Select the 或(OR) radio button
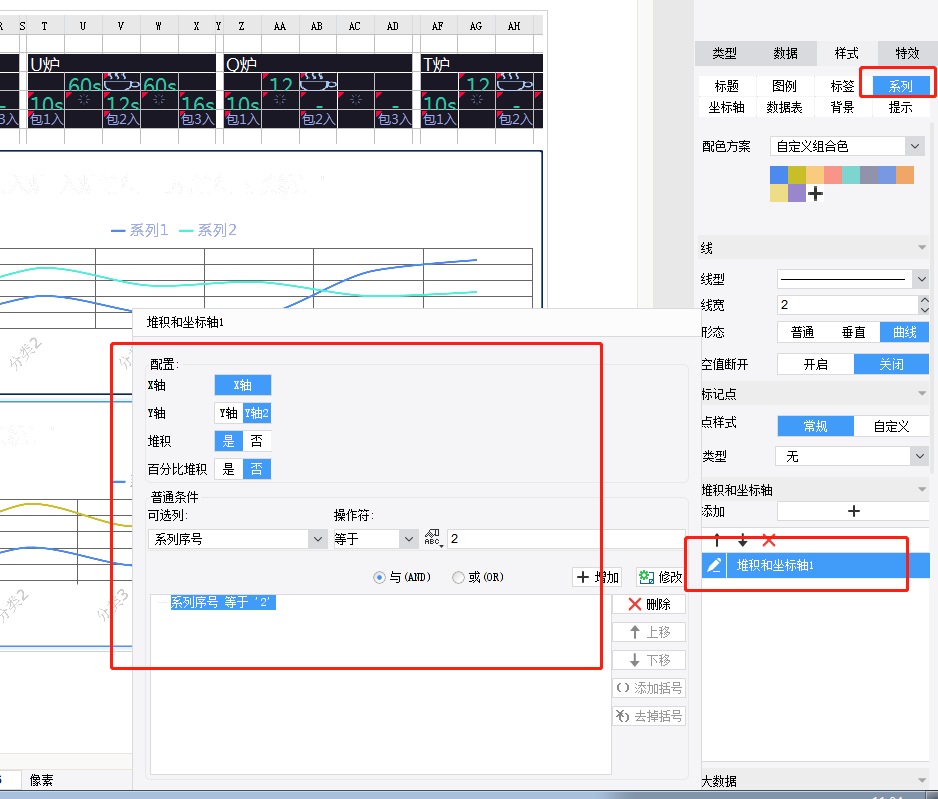This screenshot has height=799, width=938. coord(458,577)
